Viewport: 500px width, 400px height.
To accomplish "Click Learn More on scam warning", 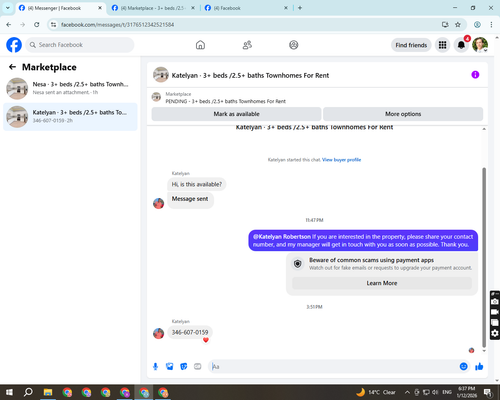I will (x=382, y=283).
